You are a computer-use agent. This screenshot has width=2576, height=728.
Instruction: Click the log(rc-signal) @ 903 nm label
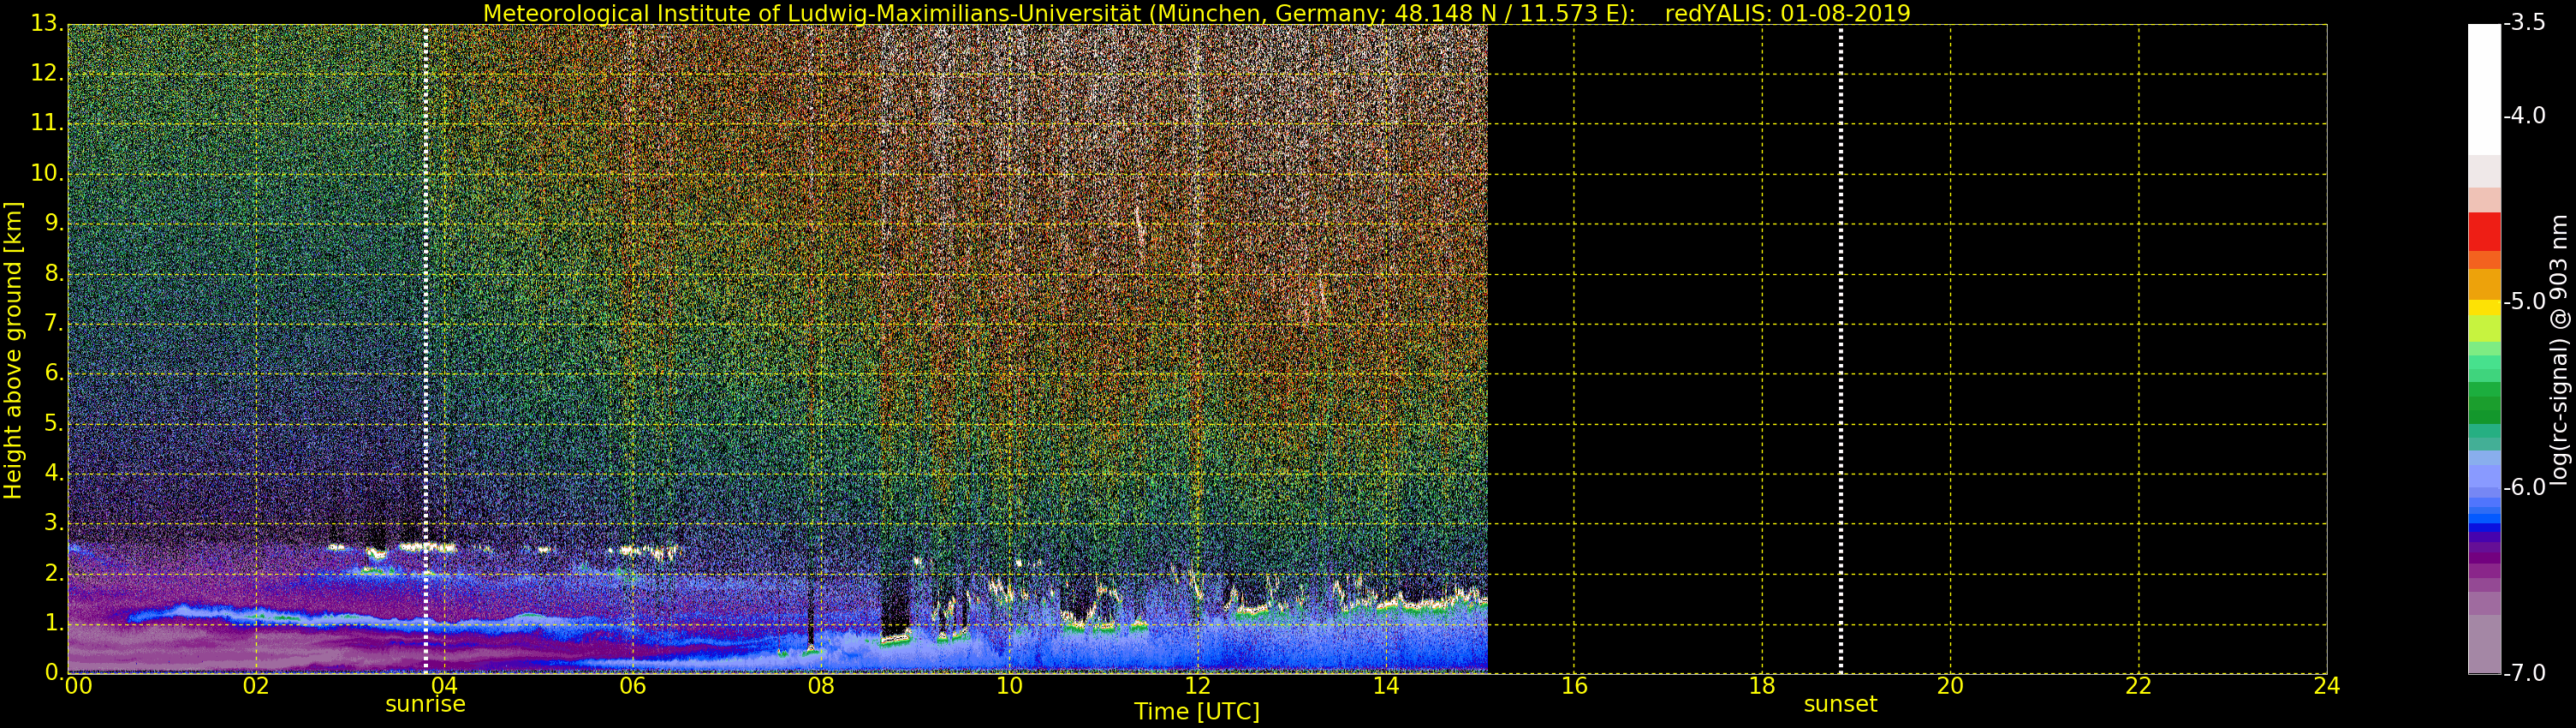pos(2559,350)
